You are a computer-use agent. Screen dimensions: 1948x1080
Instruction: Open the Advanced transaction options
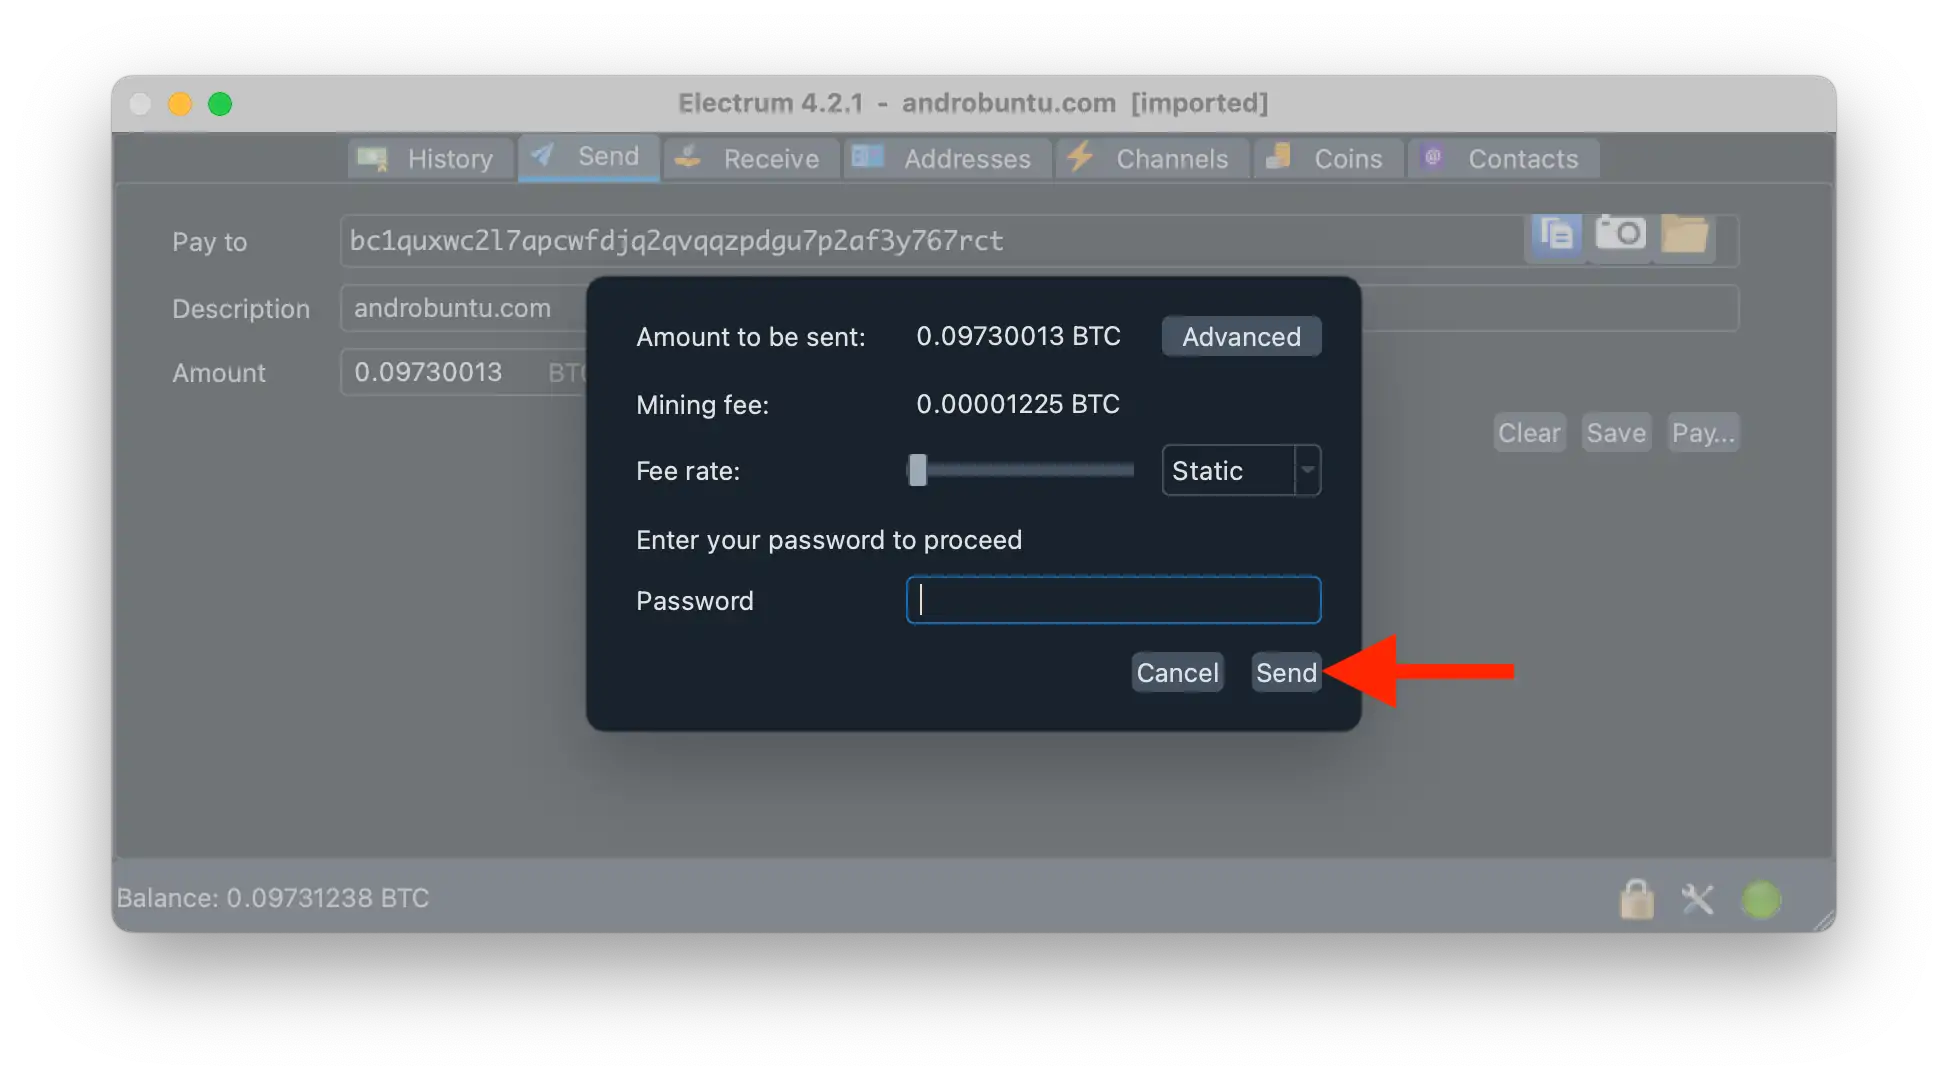1241,336
